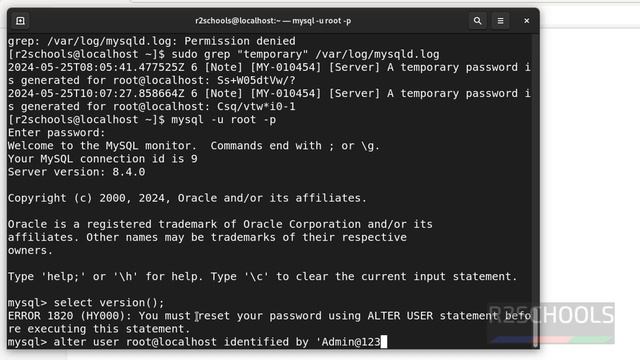The image size is (640, 360).
Task: Click the r2schools@localhost window title
Action: 273,21
